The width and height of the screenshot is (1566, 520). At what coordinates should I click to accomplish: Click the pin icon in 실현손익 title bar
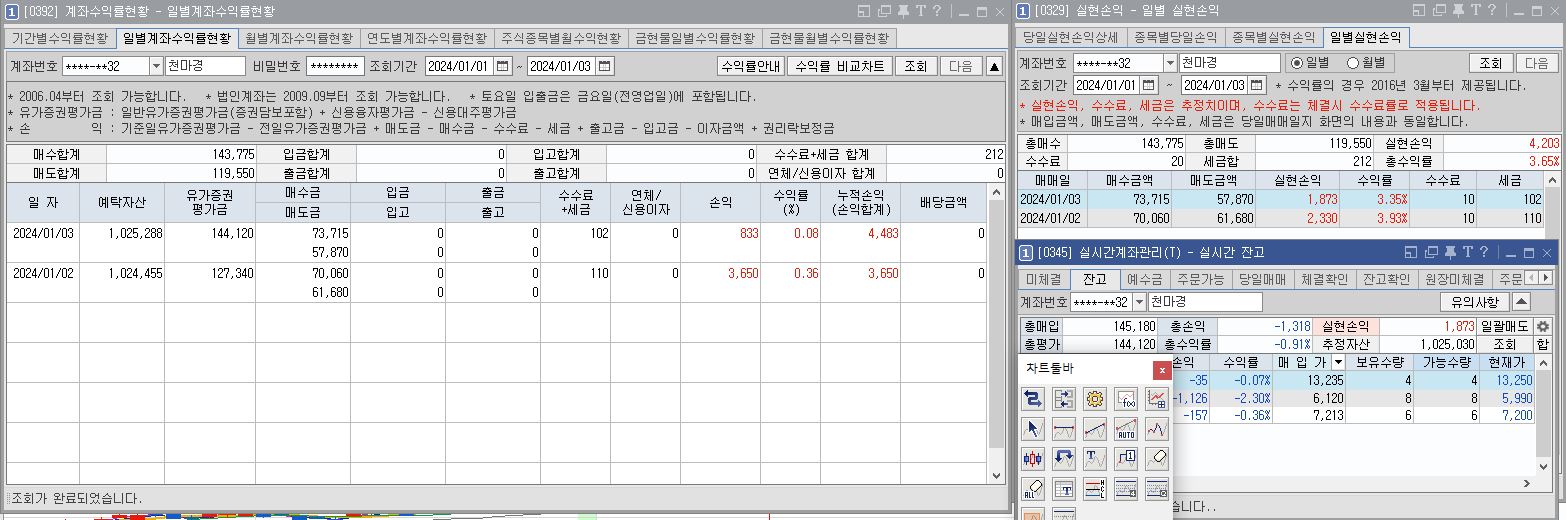pyautogui.click(x=1457, y=11)
